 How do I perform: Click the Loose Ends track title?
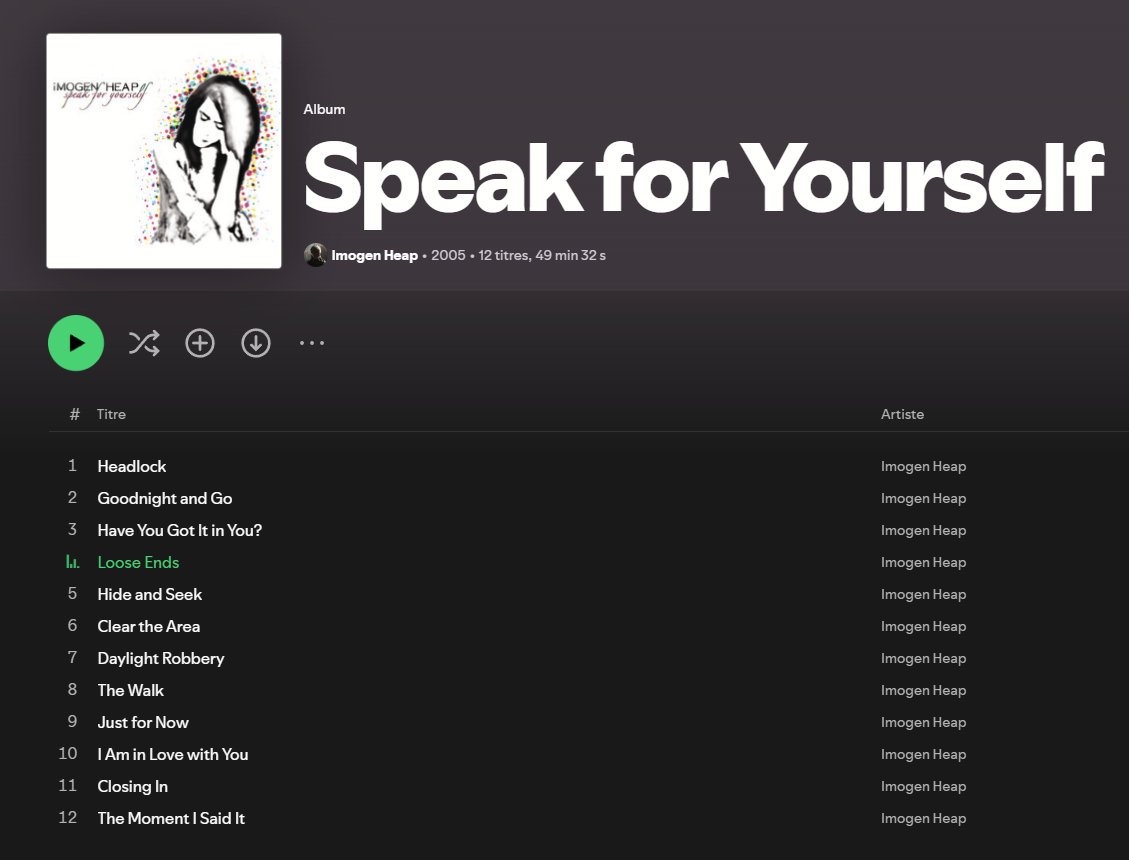click(x=139, y=562)
